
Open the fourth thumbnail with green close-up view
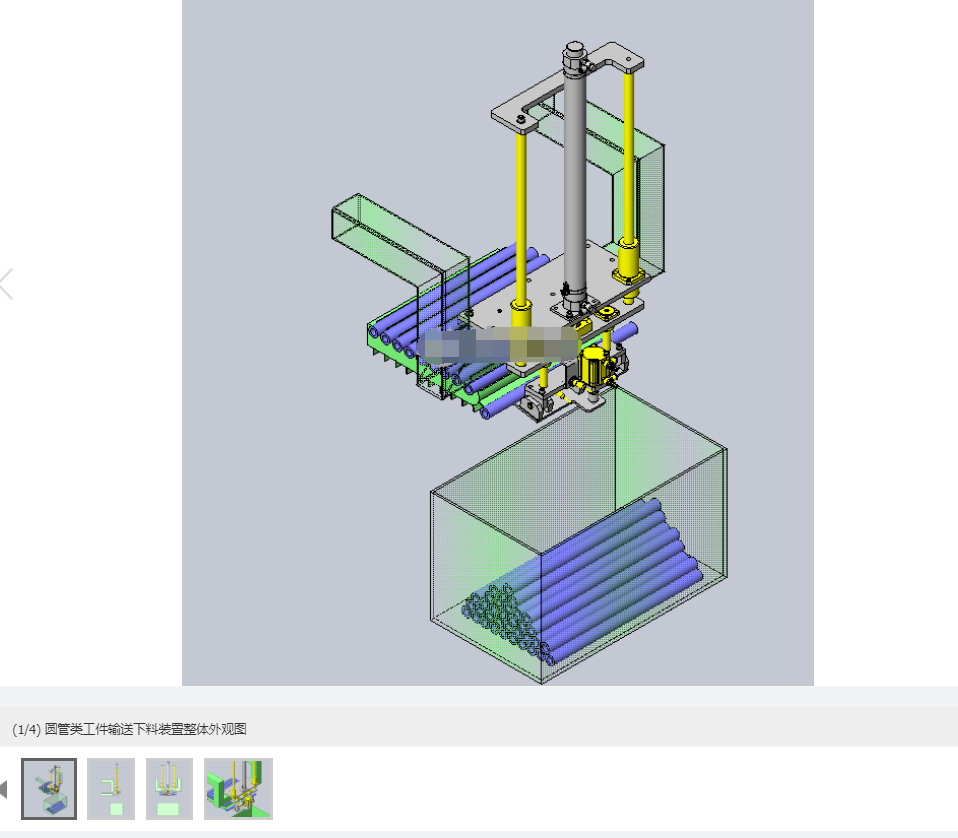point(238,789)
